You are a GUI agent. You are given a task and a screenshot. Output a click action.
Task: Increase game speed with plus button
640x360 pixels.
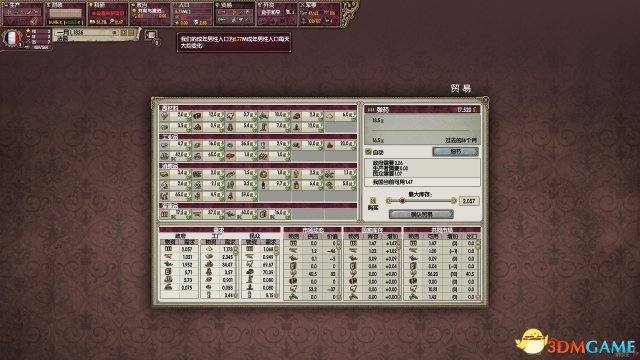click(x=124, y=32)
